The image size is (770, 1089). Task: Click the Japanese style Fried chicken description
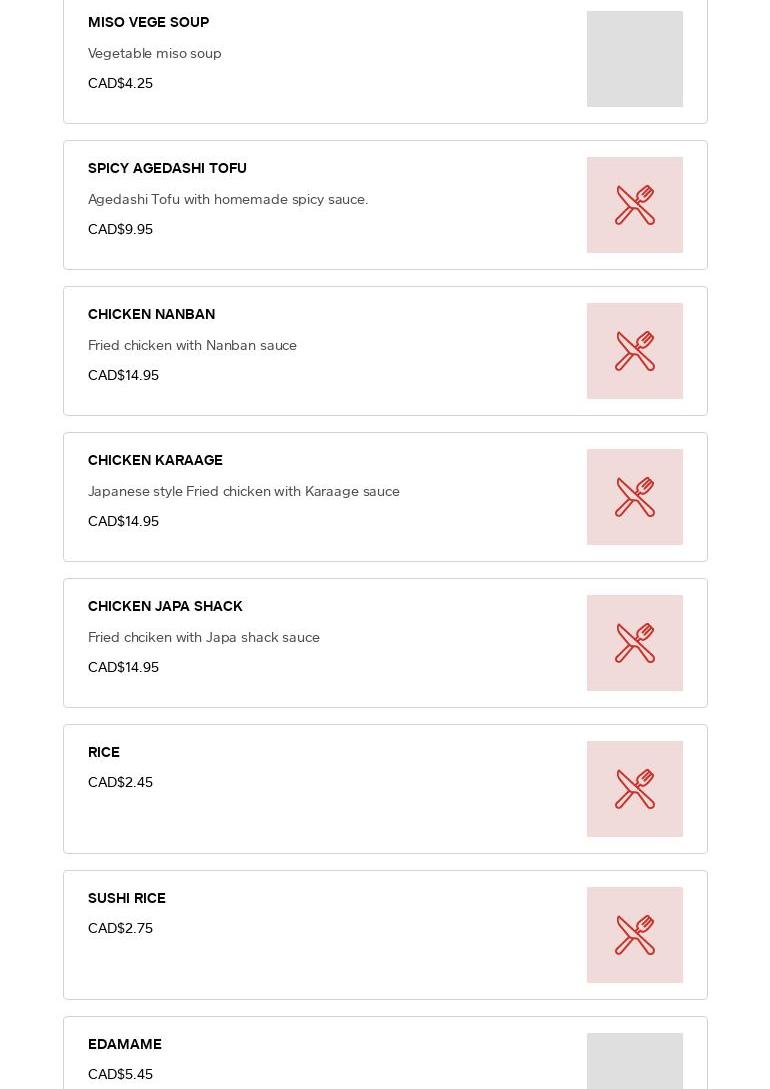[244, 491]
